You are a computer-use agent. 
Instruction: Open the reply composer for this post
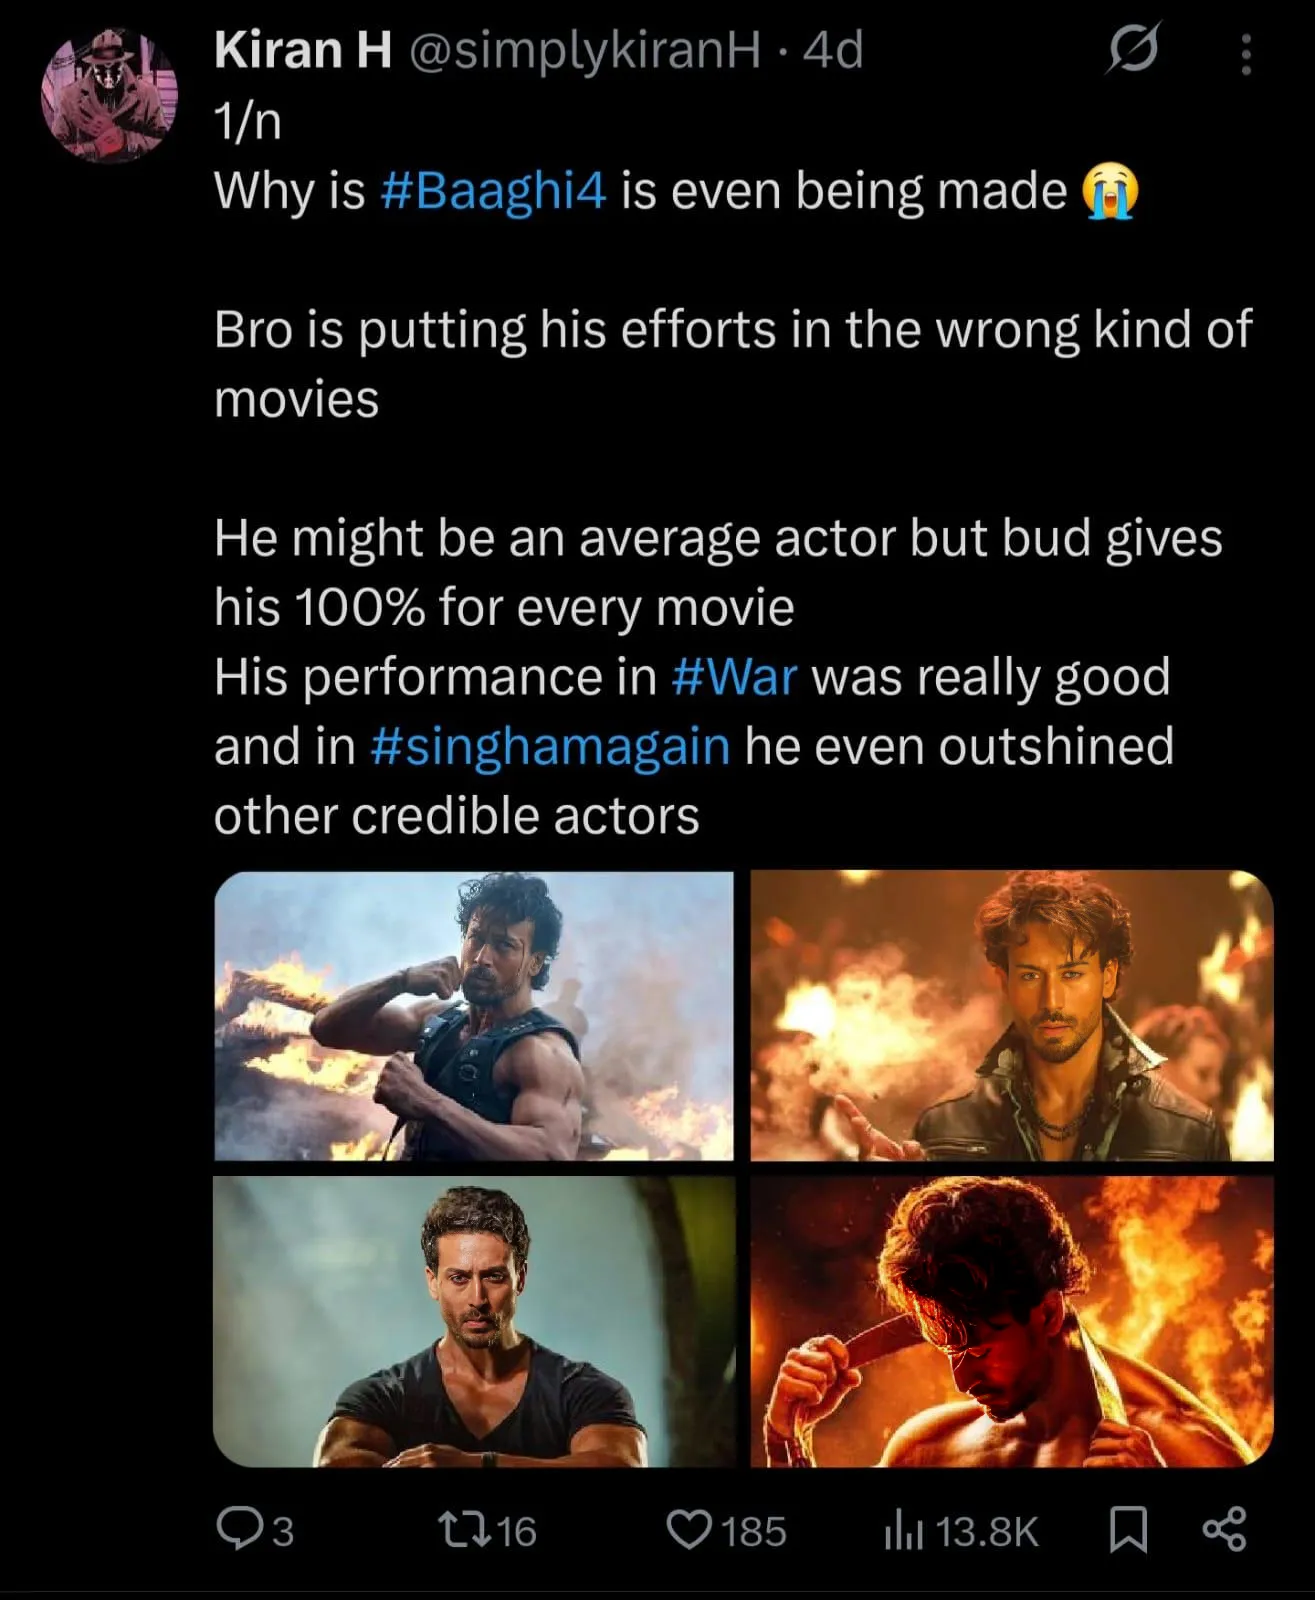tap(243, 1527)
